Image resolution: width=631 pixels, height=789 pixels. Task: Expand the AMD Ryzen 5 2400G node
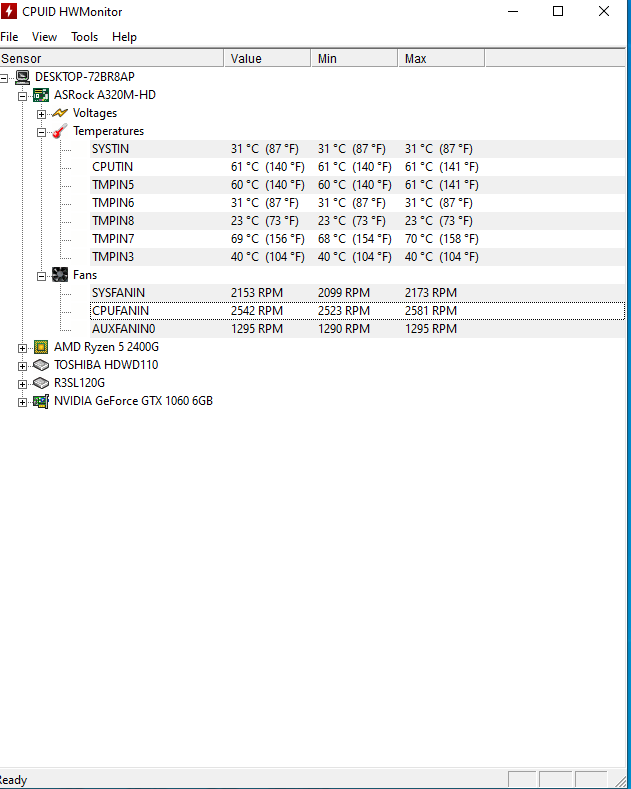[22, 348]
